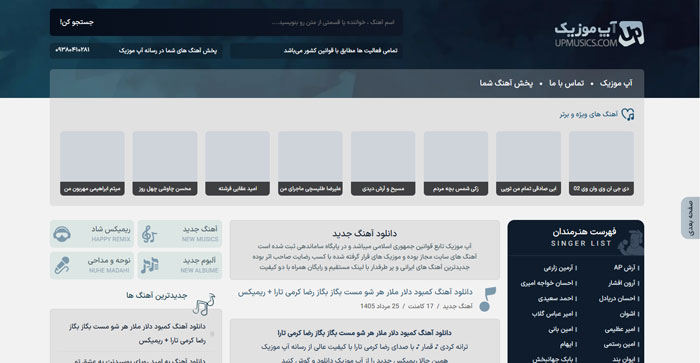Click the 17 کامنت comments link
The width and height of the screenshot is (700, 363).
(x=421, y=306)
